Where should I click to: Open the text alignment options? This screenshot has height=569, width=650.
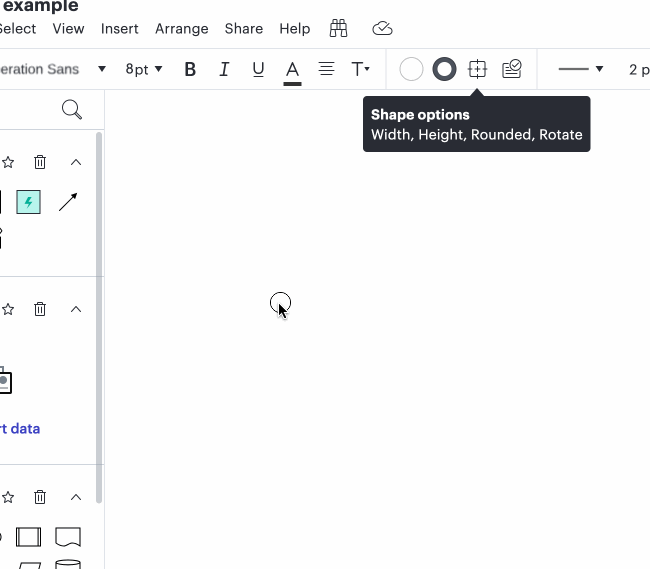coord(326,69)
